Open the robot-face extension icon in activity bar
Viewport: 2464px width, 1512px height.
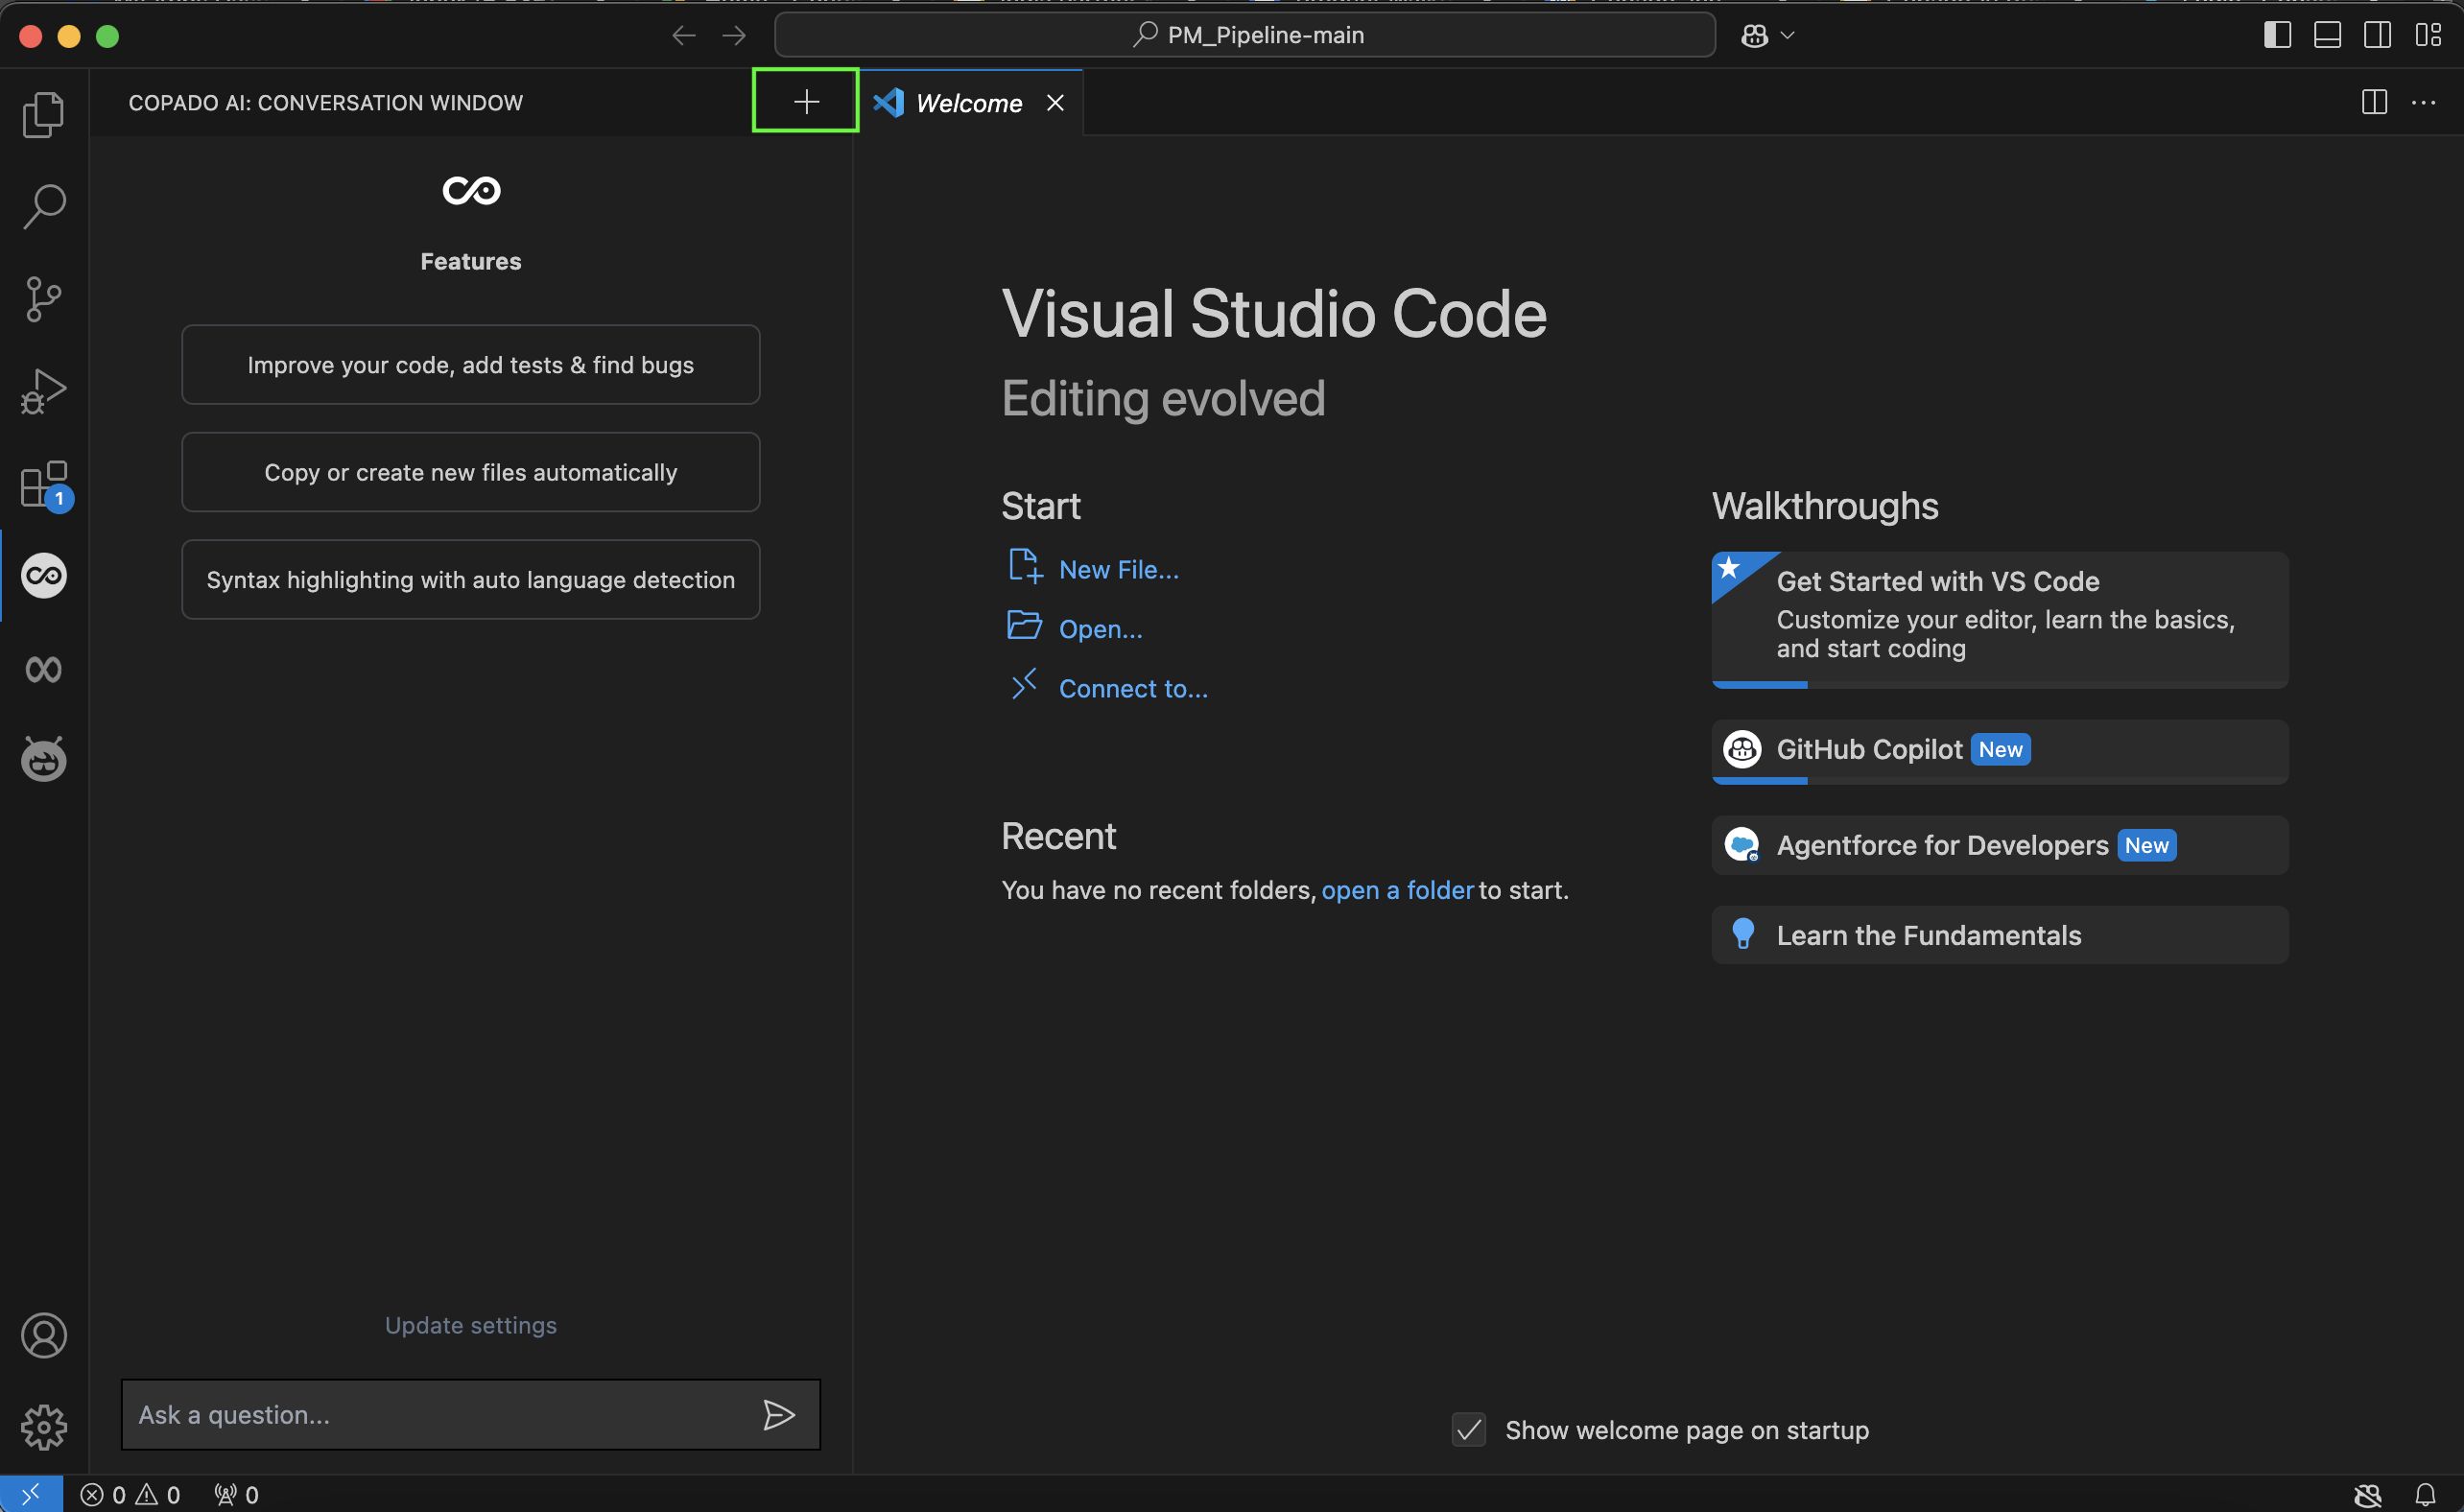pos(43,759)
